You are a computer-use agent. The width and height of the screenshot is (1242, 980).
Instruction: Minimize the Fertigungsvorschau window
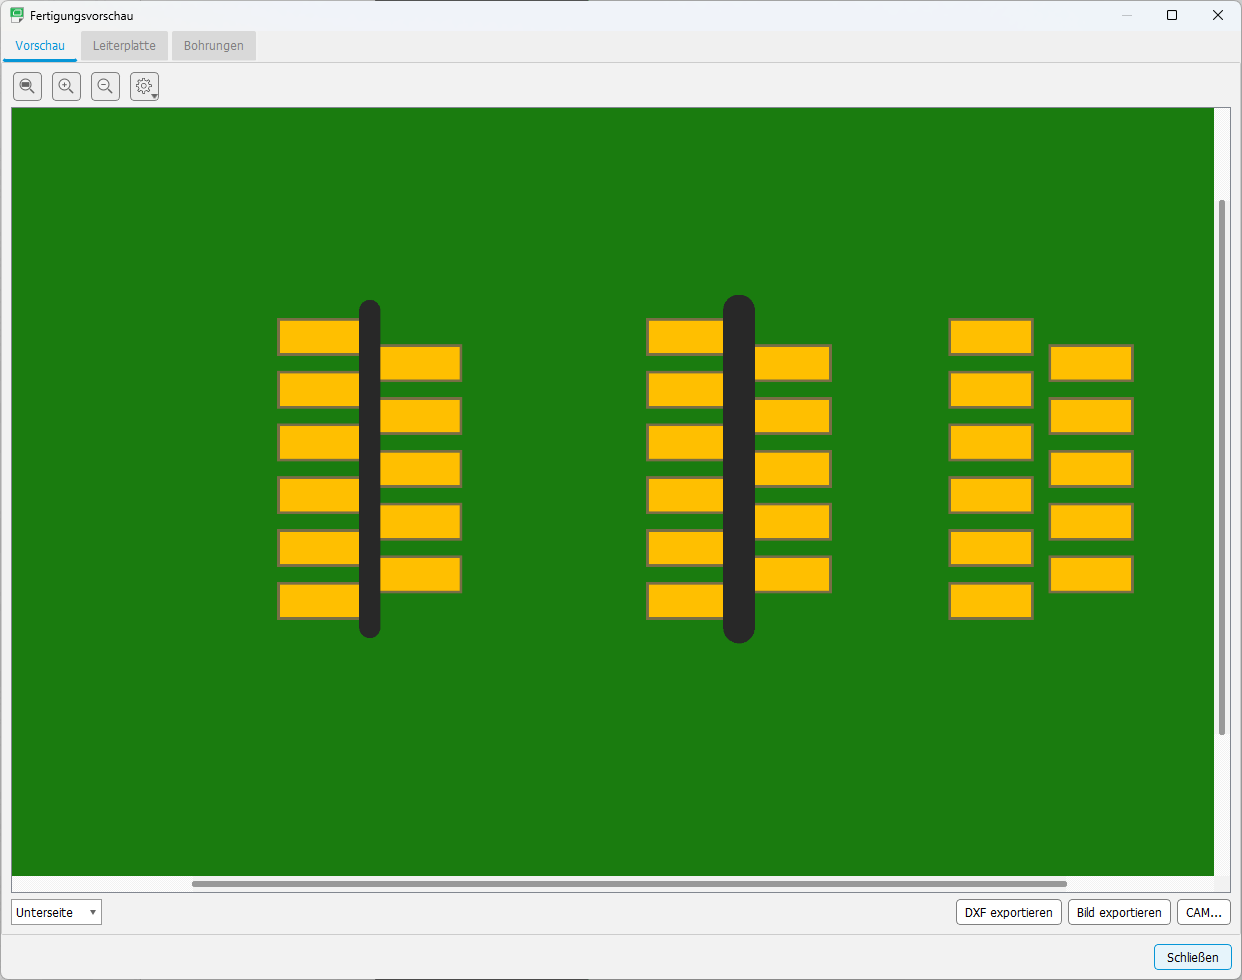[1127, 15]
